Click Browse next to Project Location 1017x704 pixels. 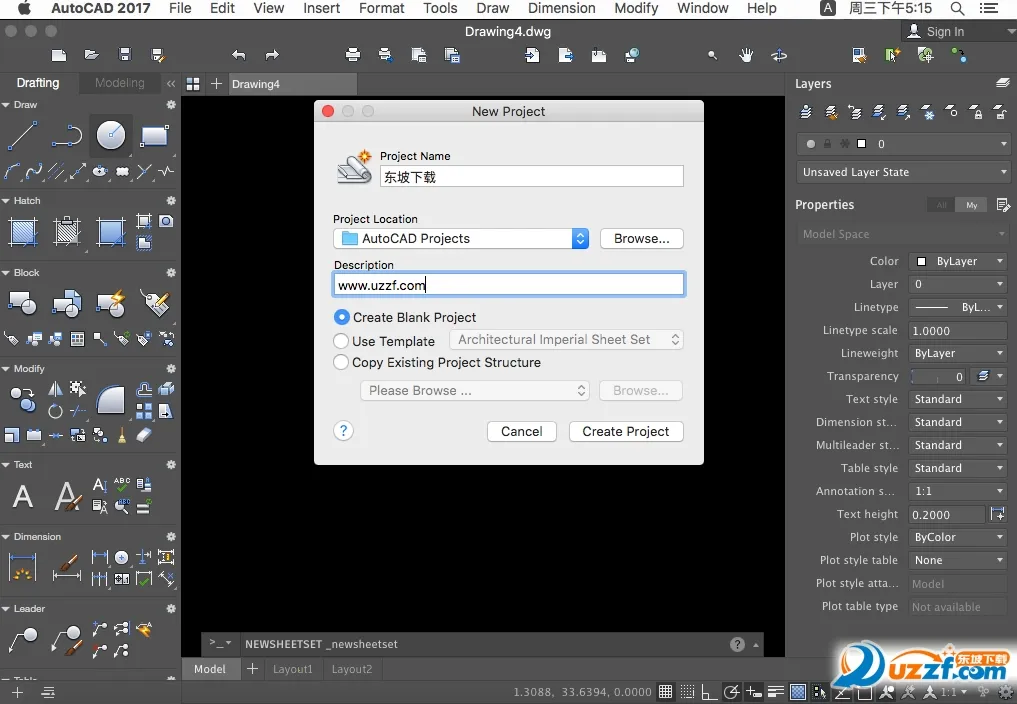coord(641,238)
